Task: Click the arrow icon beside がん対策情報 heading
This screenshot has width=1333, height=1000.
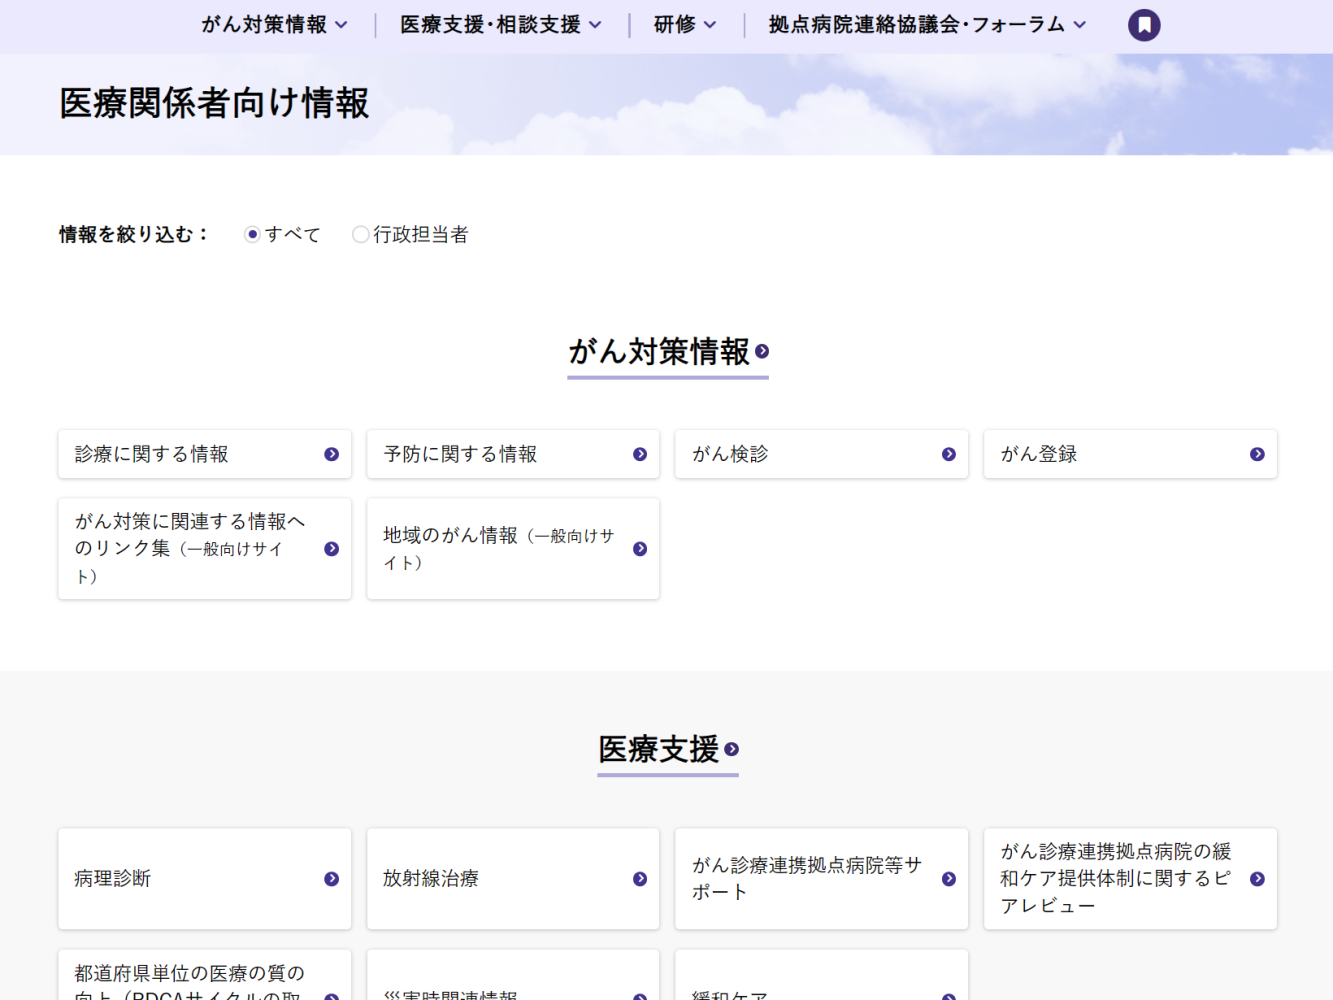Action: 761,351
